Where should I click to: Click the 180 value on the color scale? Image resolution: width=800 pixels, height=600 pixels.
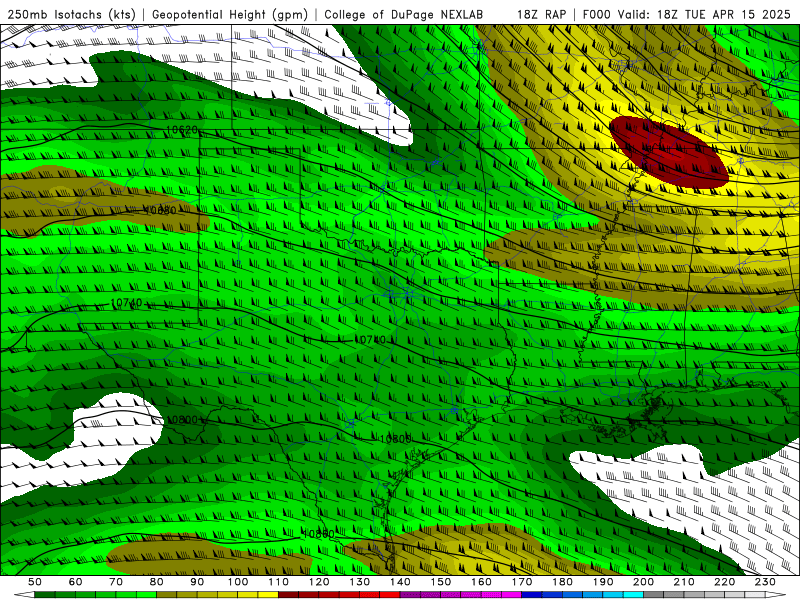(562, 582)
